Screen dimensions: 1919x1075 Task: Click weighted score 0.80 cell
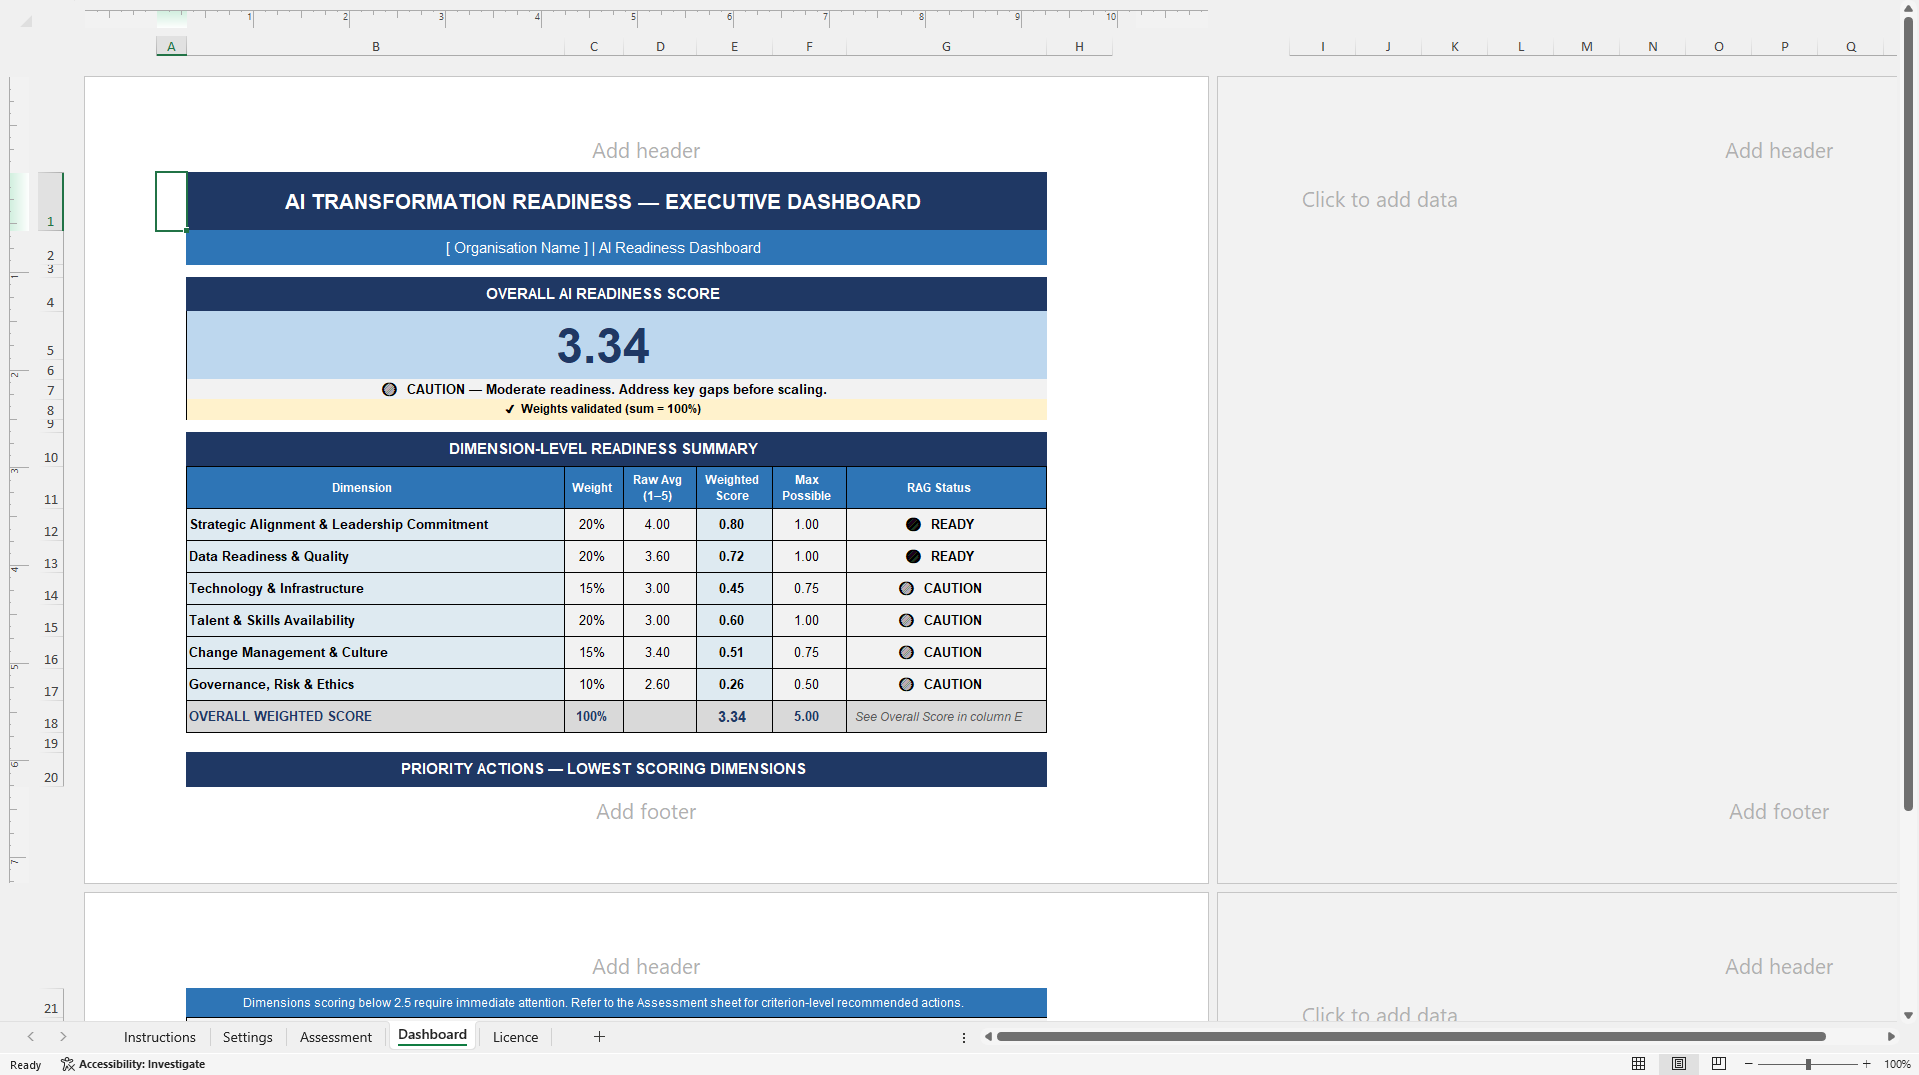pos(734,524)
